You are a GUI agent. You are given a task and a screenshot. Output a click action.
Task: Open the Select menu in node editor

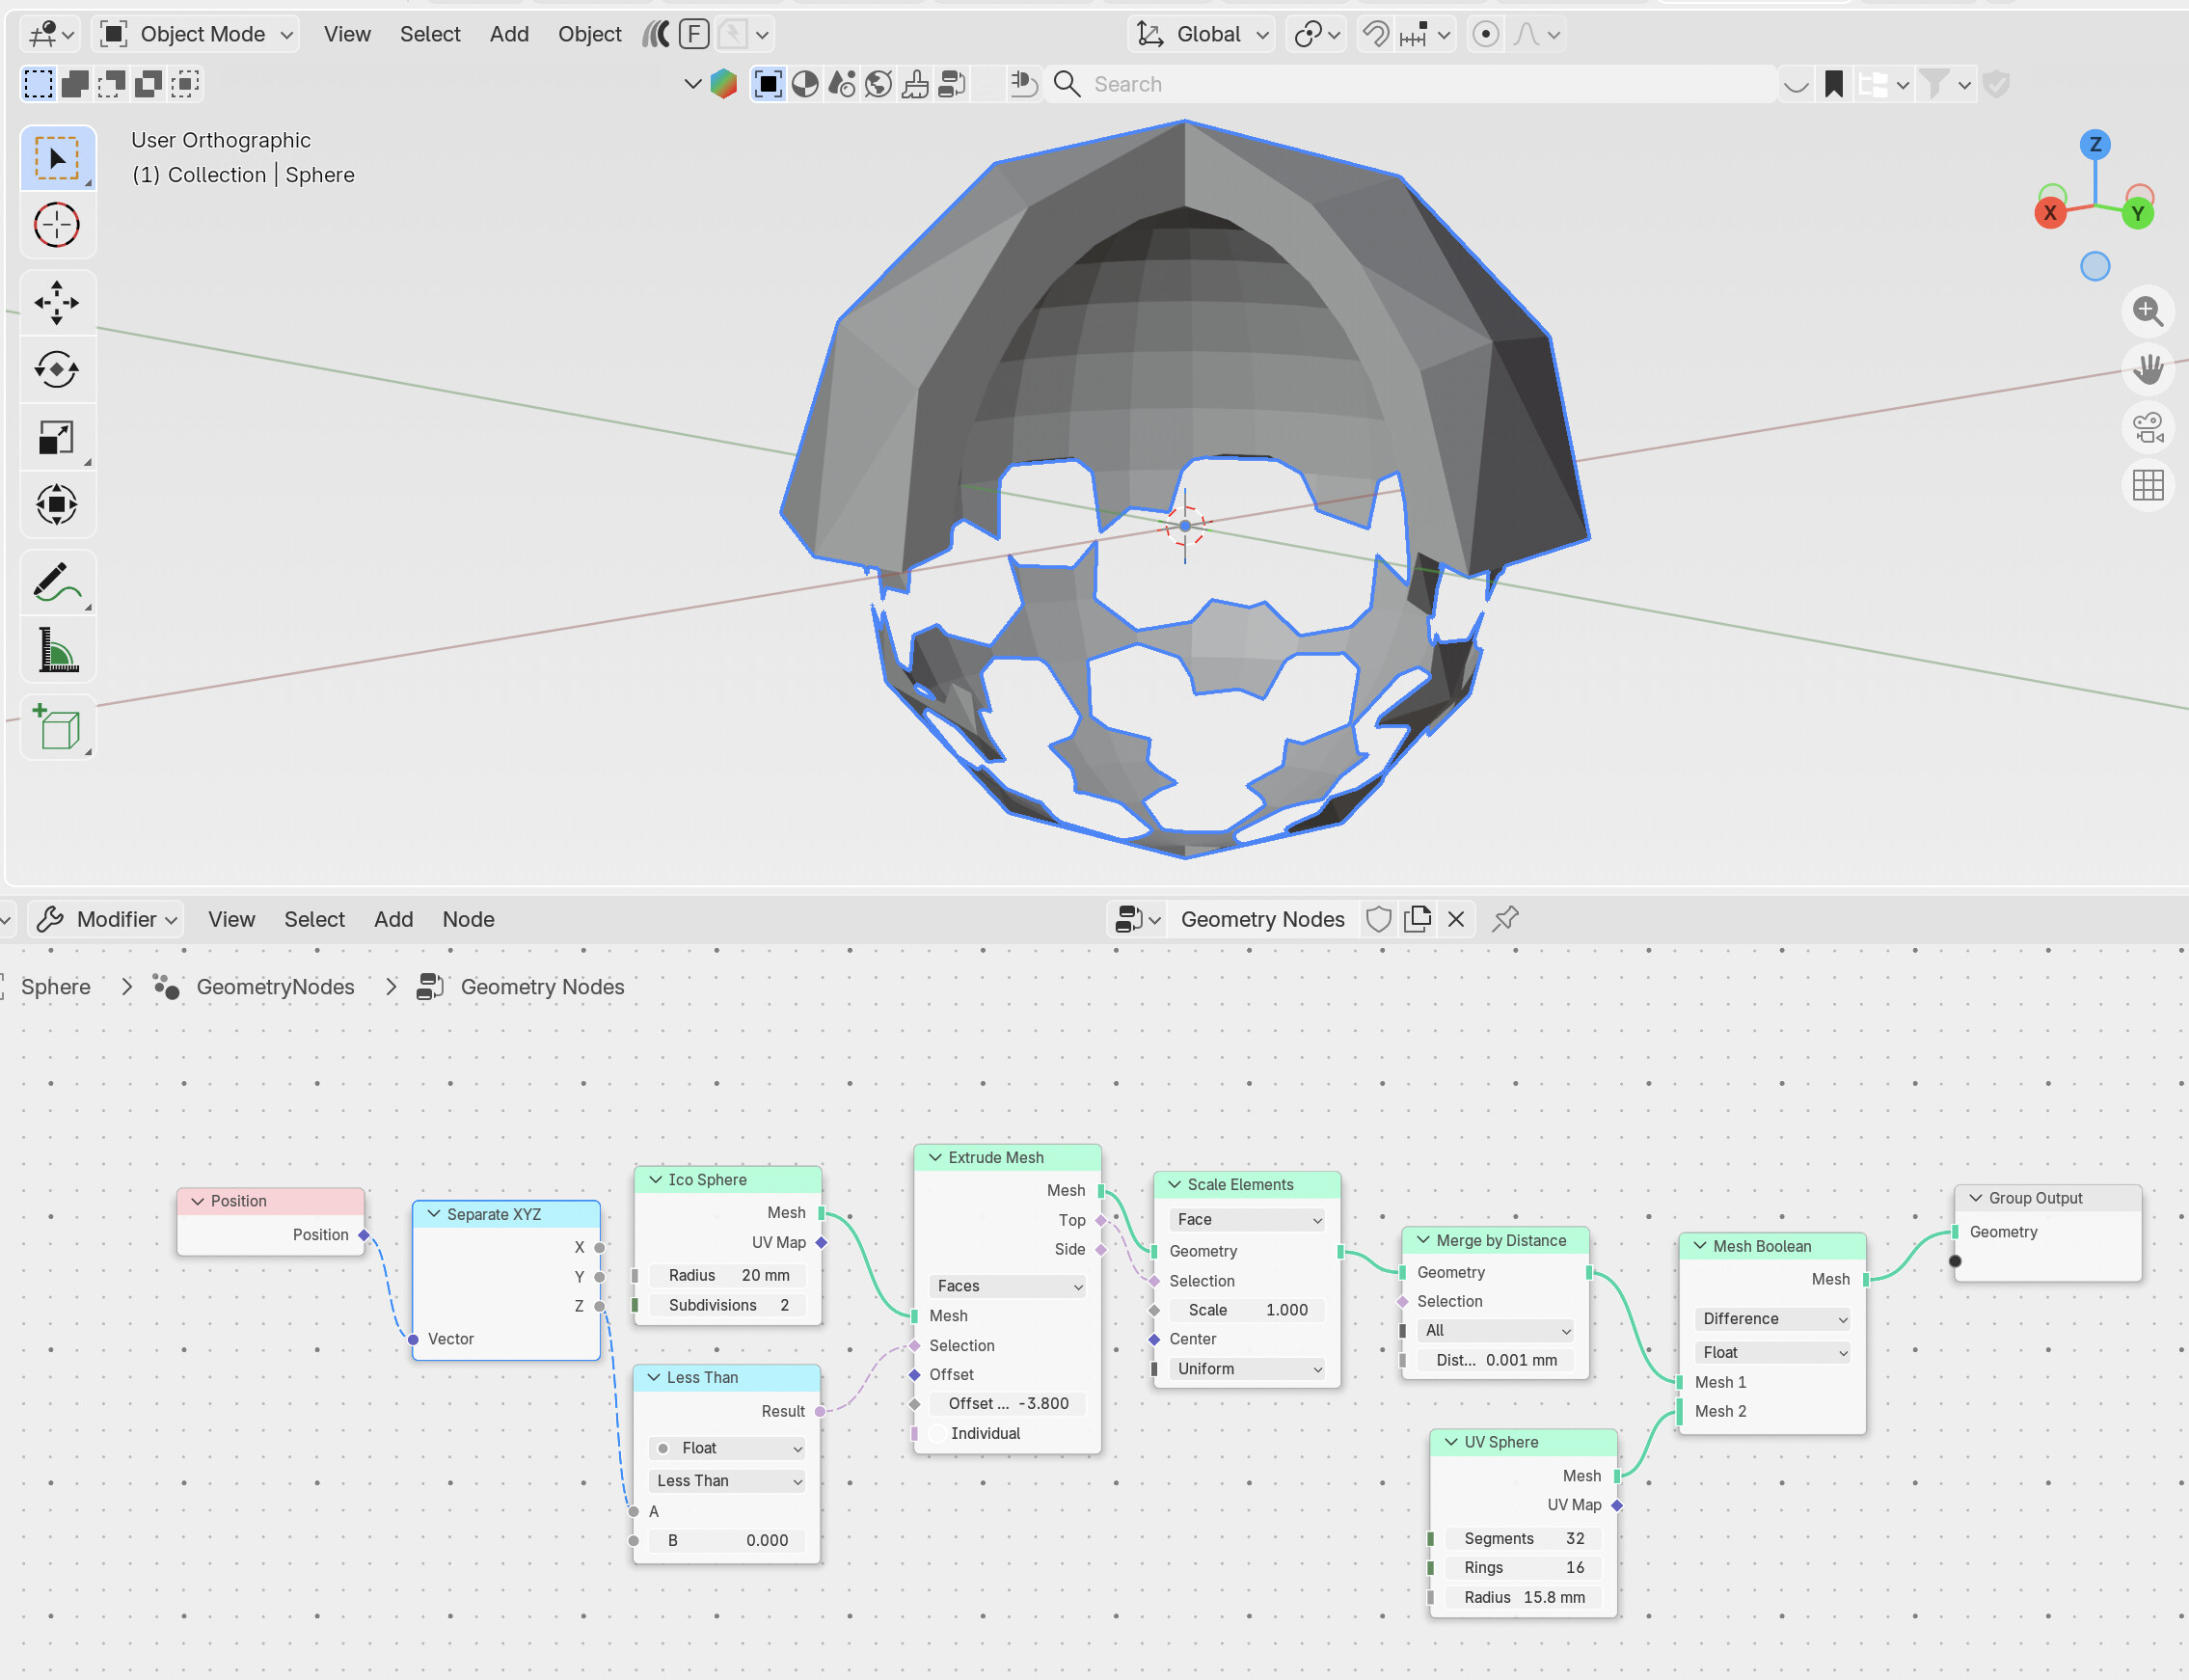(314, 919)
